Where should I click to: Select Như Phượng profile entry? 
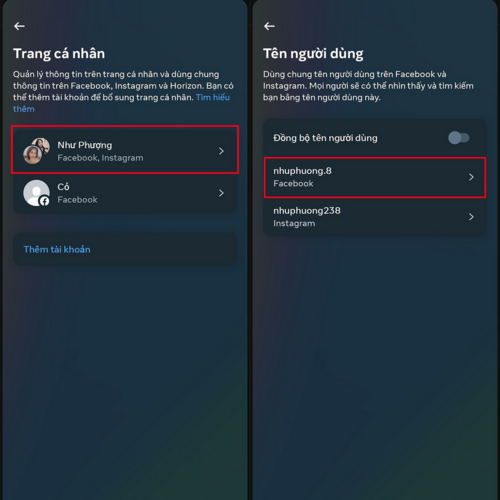125,150
